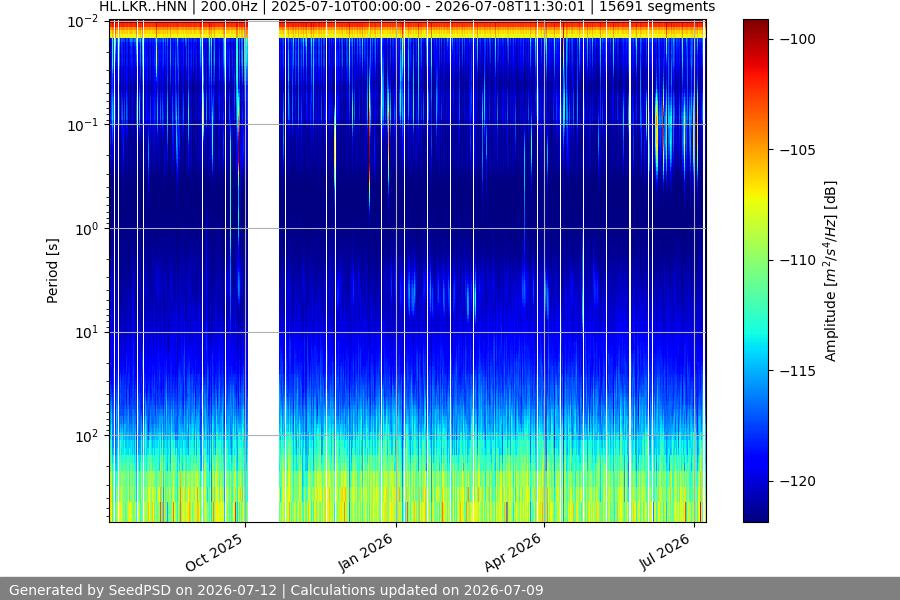Click the colorbar −100 tick label
Screen dimensions: 900x600
[798, 39]
